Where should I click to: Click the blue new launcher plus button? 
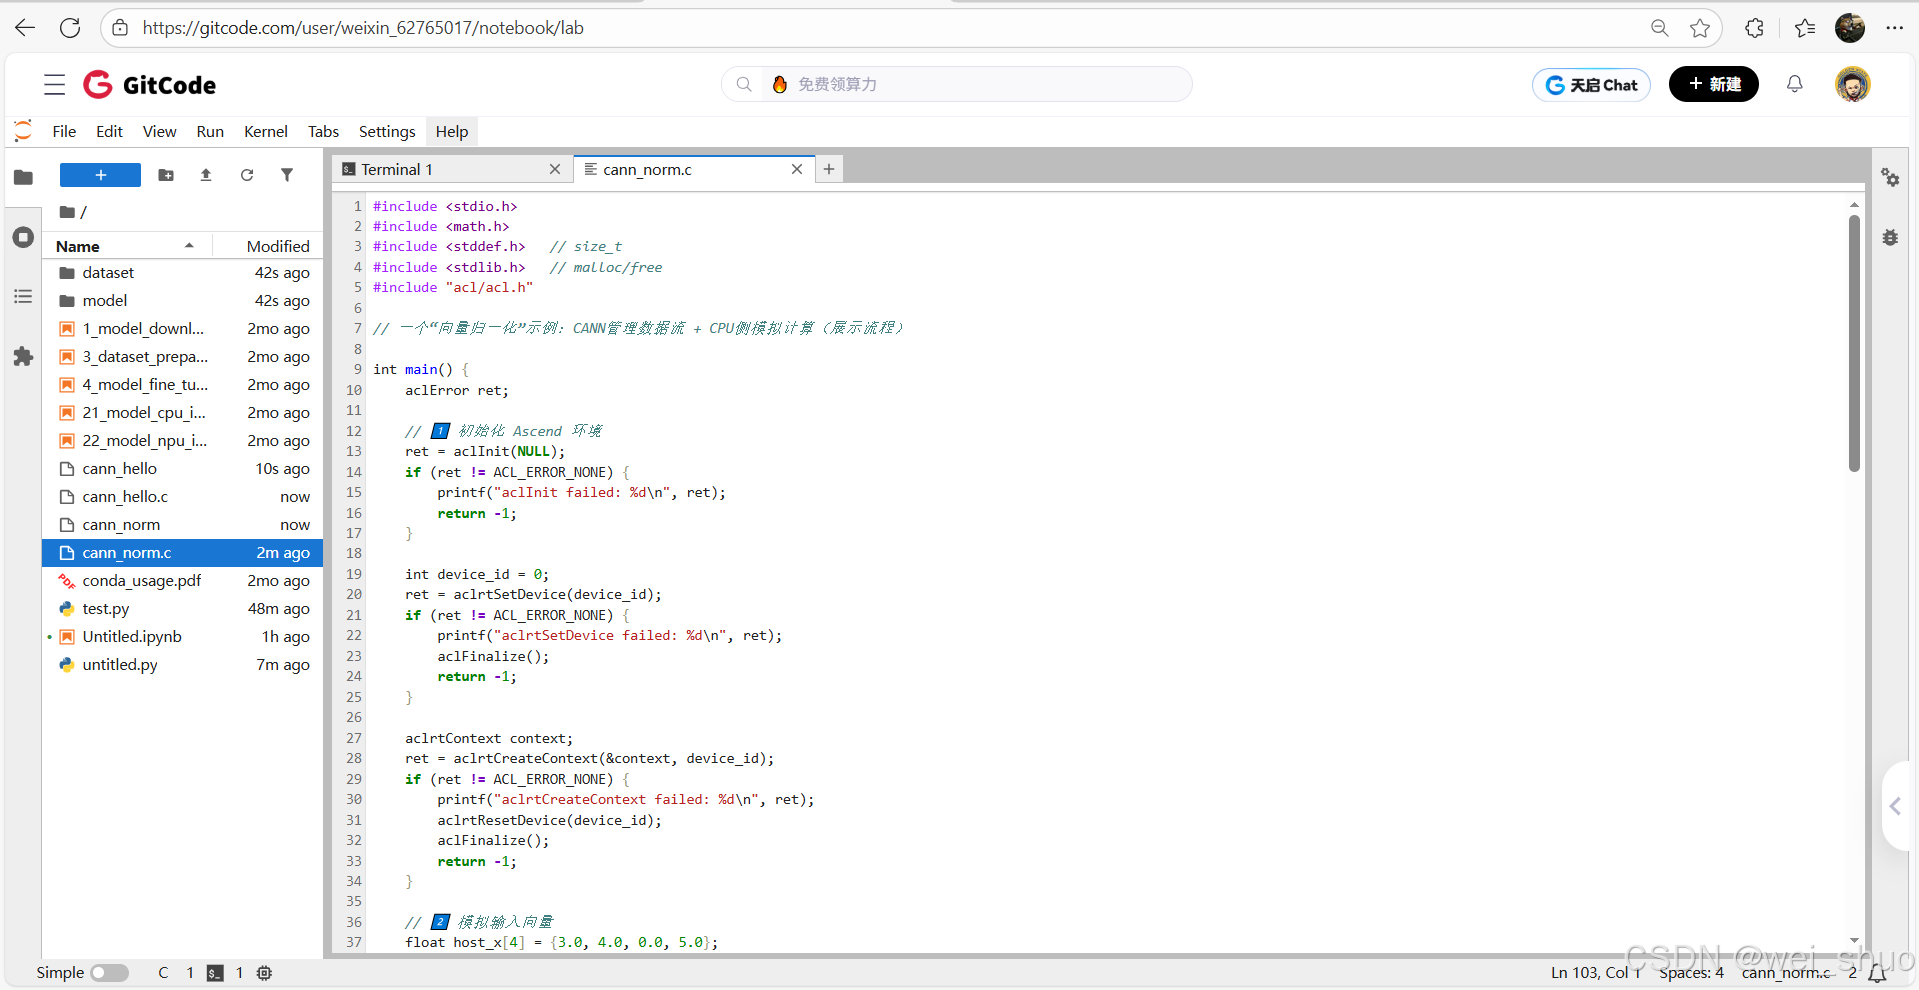[100, 175]
